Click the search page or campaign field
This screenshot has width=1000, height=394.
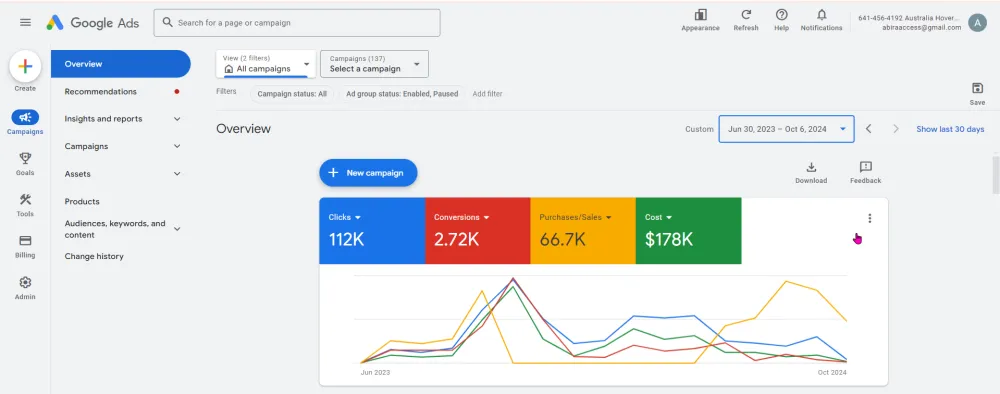click(297, 22)
